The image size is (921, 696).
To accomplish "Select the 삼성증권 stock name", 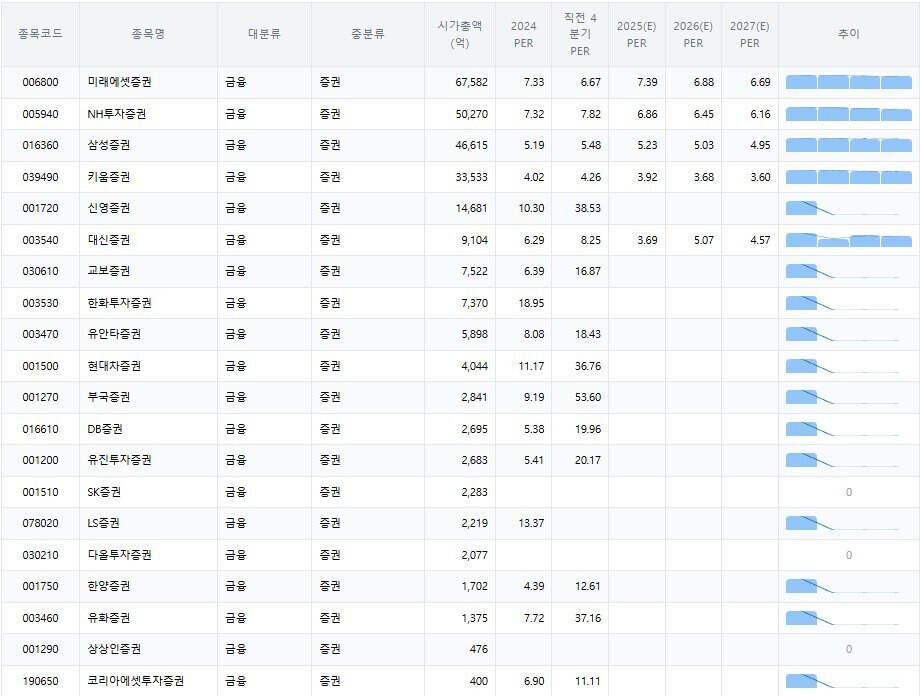I will [x=109, y=145].
